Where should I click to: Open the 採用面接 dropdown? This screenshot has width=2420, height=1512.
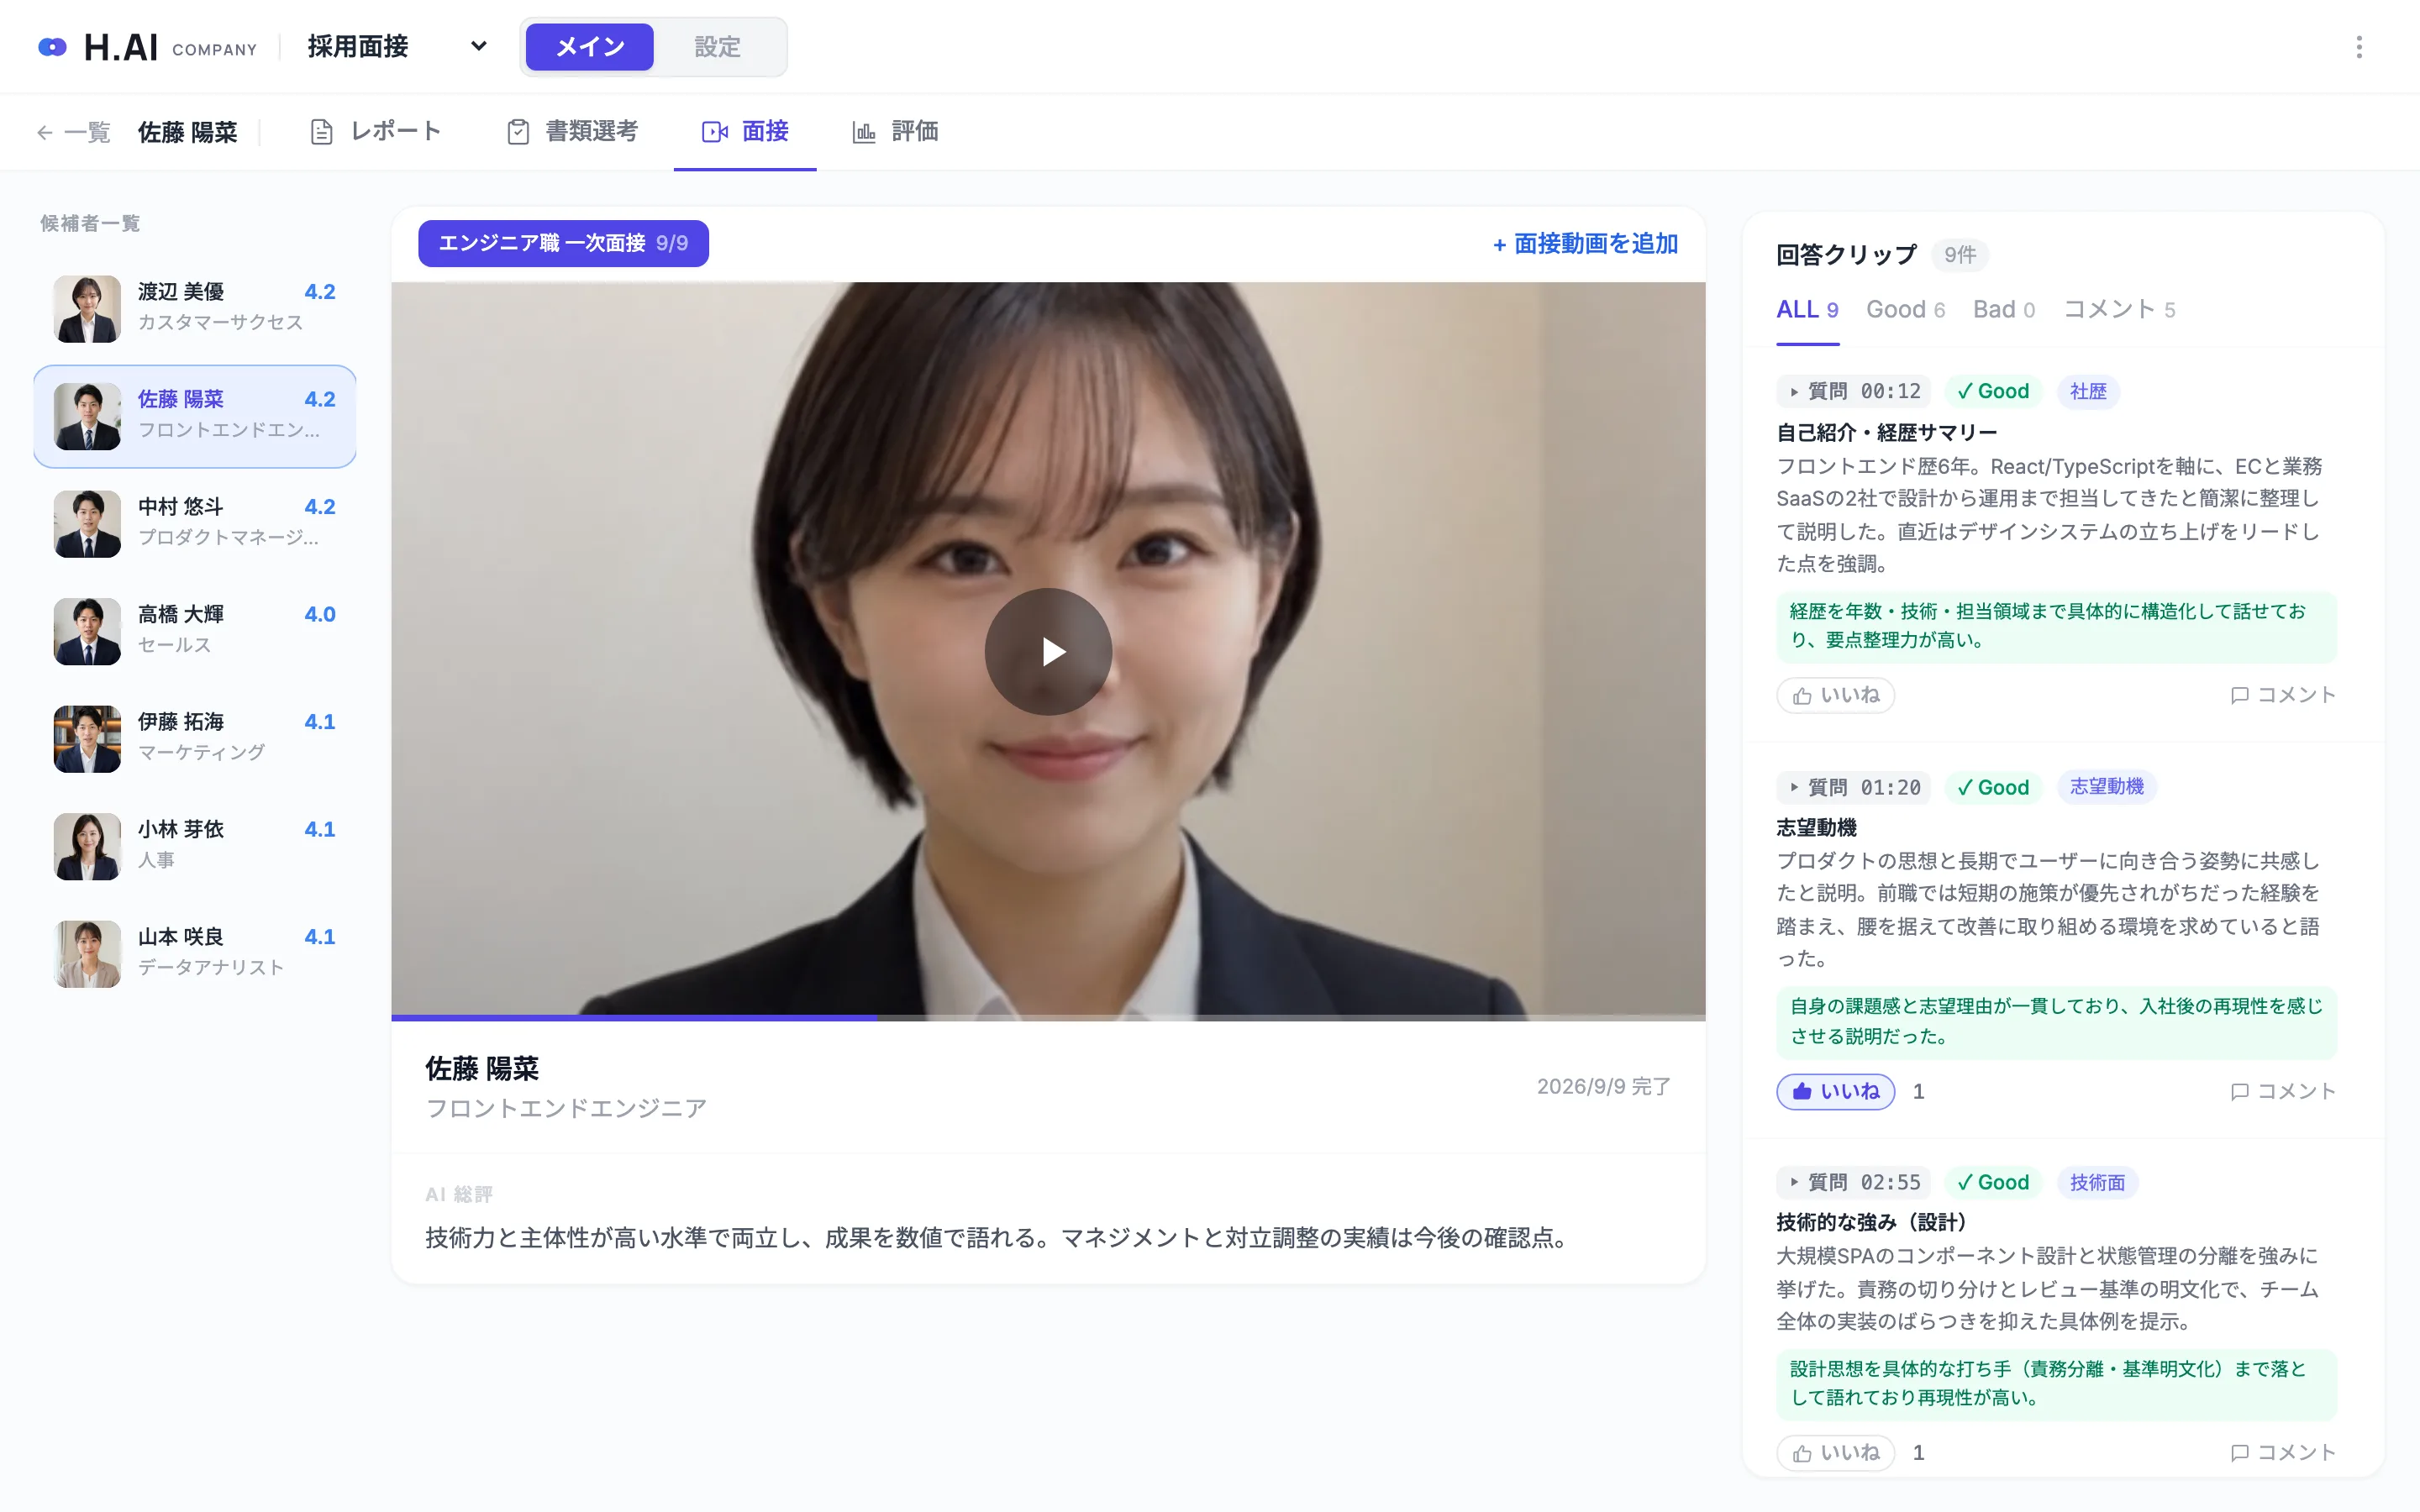[398, 47]
